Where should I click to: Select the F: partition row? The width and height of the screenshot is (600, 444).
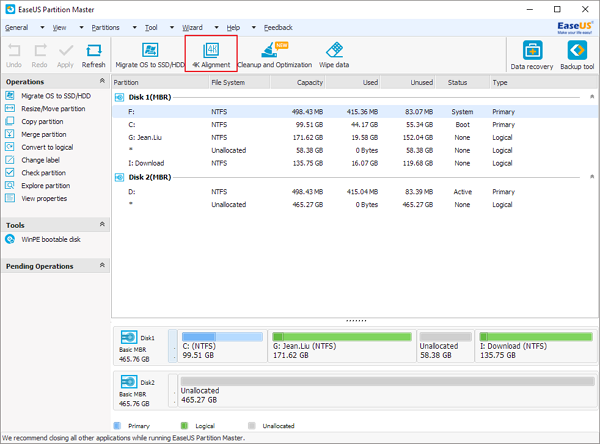[x=355, y=112]
